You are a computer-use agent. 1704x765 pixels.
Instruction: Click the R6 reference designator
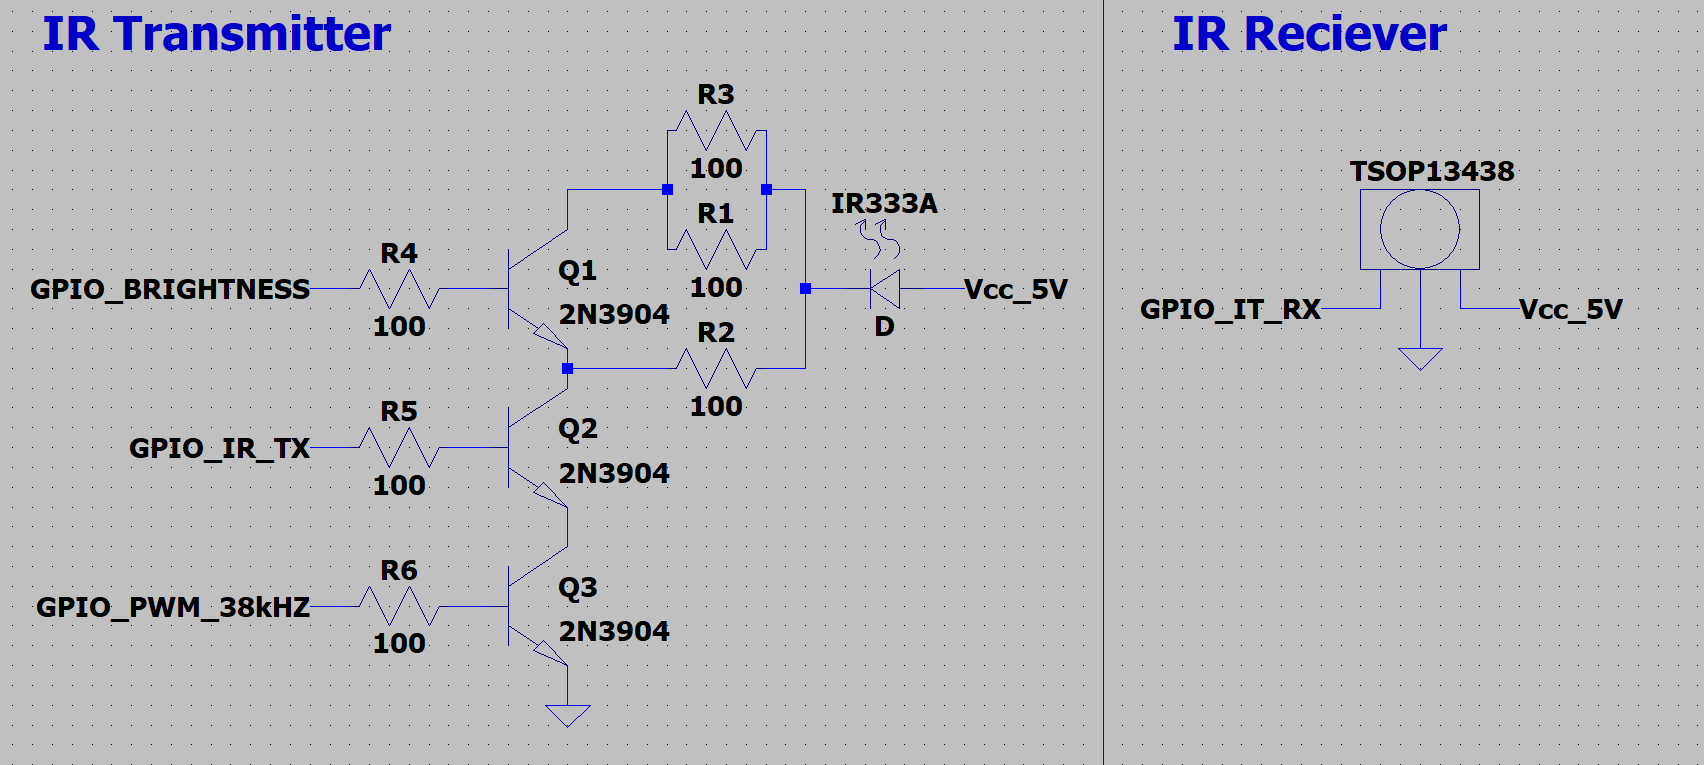(399, 570)
